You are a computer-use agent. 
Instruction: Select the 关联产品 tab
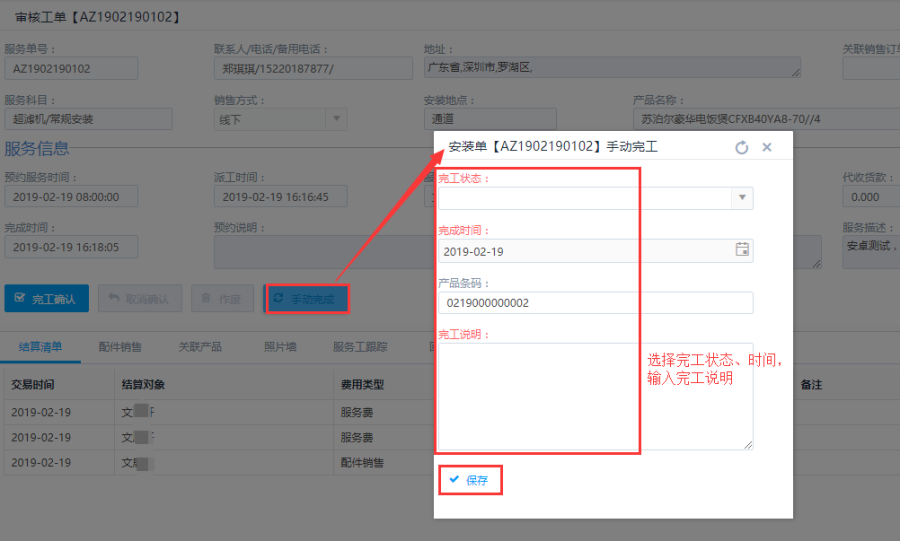200,347
